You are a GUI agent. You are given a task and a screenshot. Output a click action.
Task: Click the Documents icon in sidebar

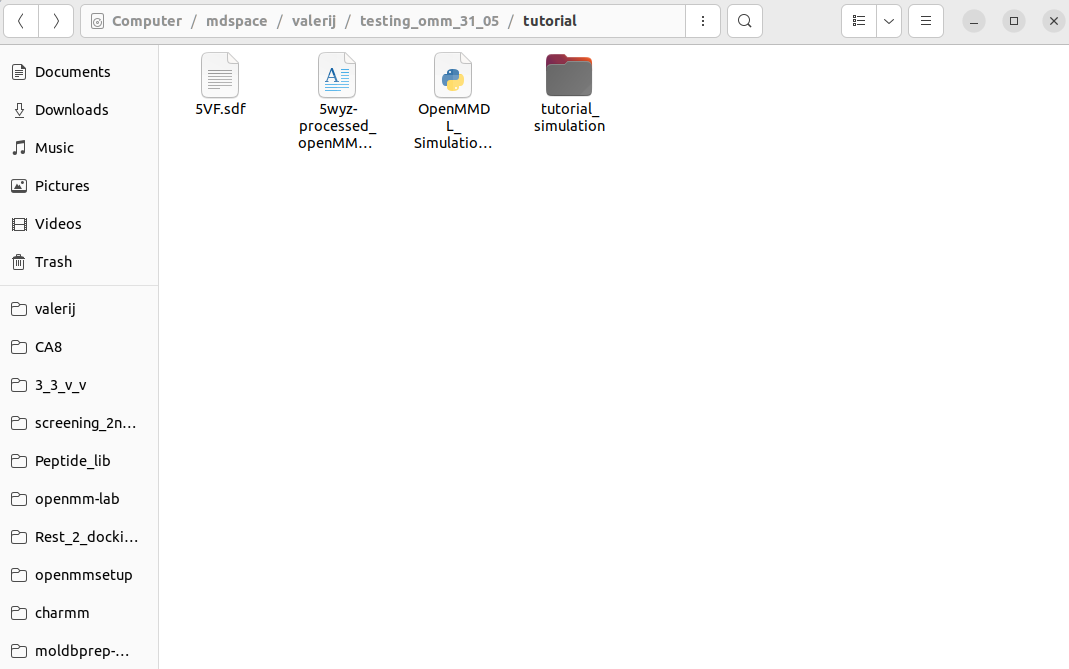[x=19, y=72]
